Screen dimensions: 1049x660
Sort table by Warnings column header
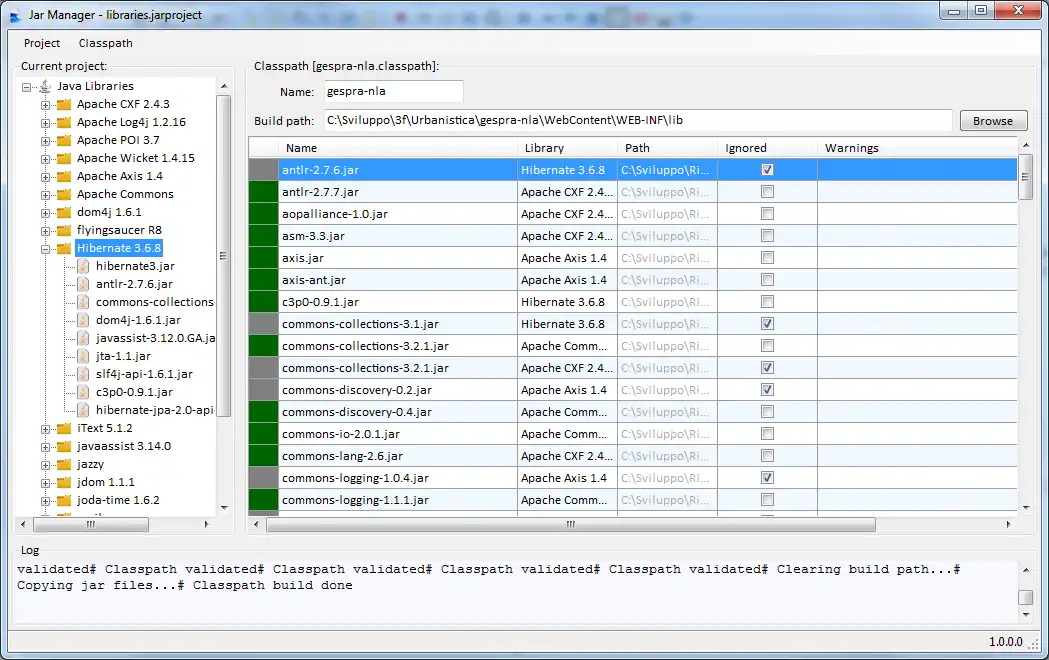[917, 148]
